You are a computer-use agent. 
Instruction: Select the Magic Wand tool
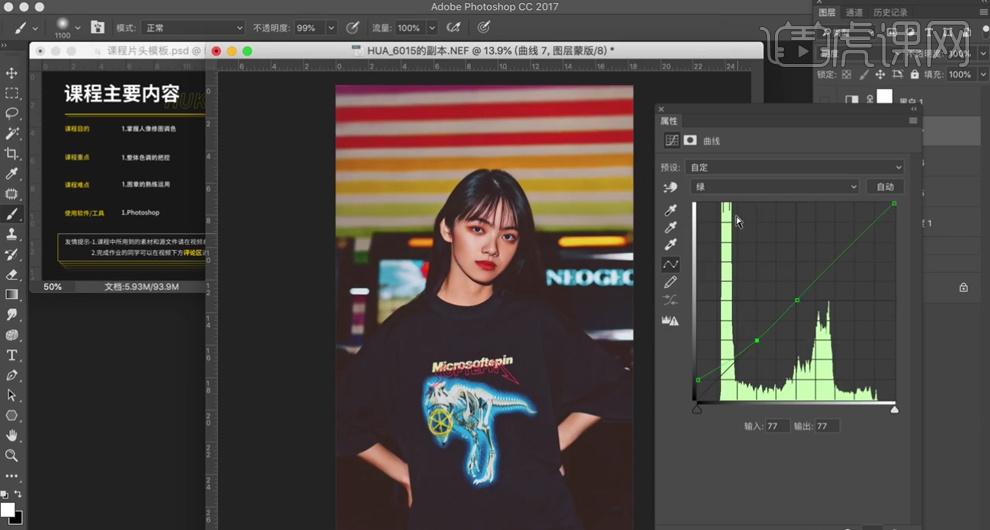(x=11, y=133)
